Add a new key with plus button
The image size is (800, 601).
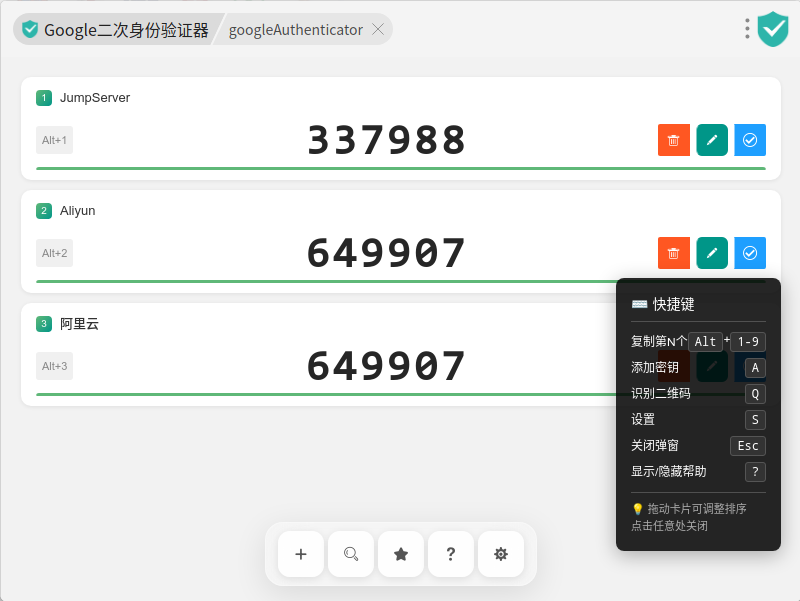[x=301, y=554]
